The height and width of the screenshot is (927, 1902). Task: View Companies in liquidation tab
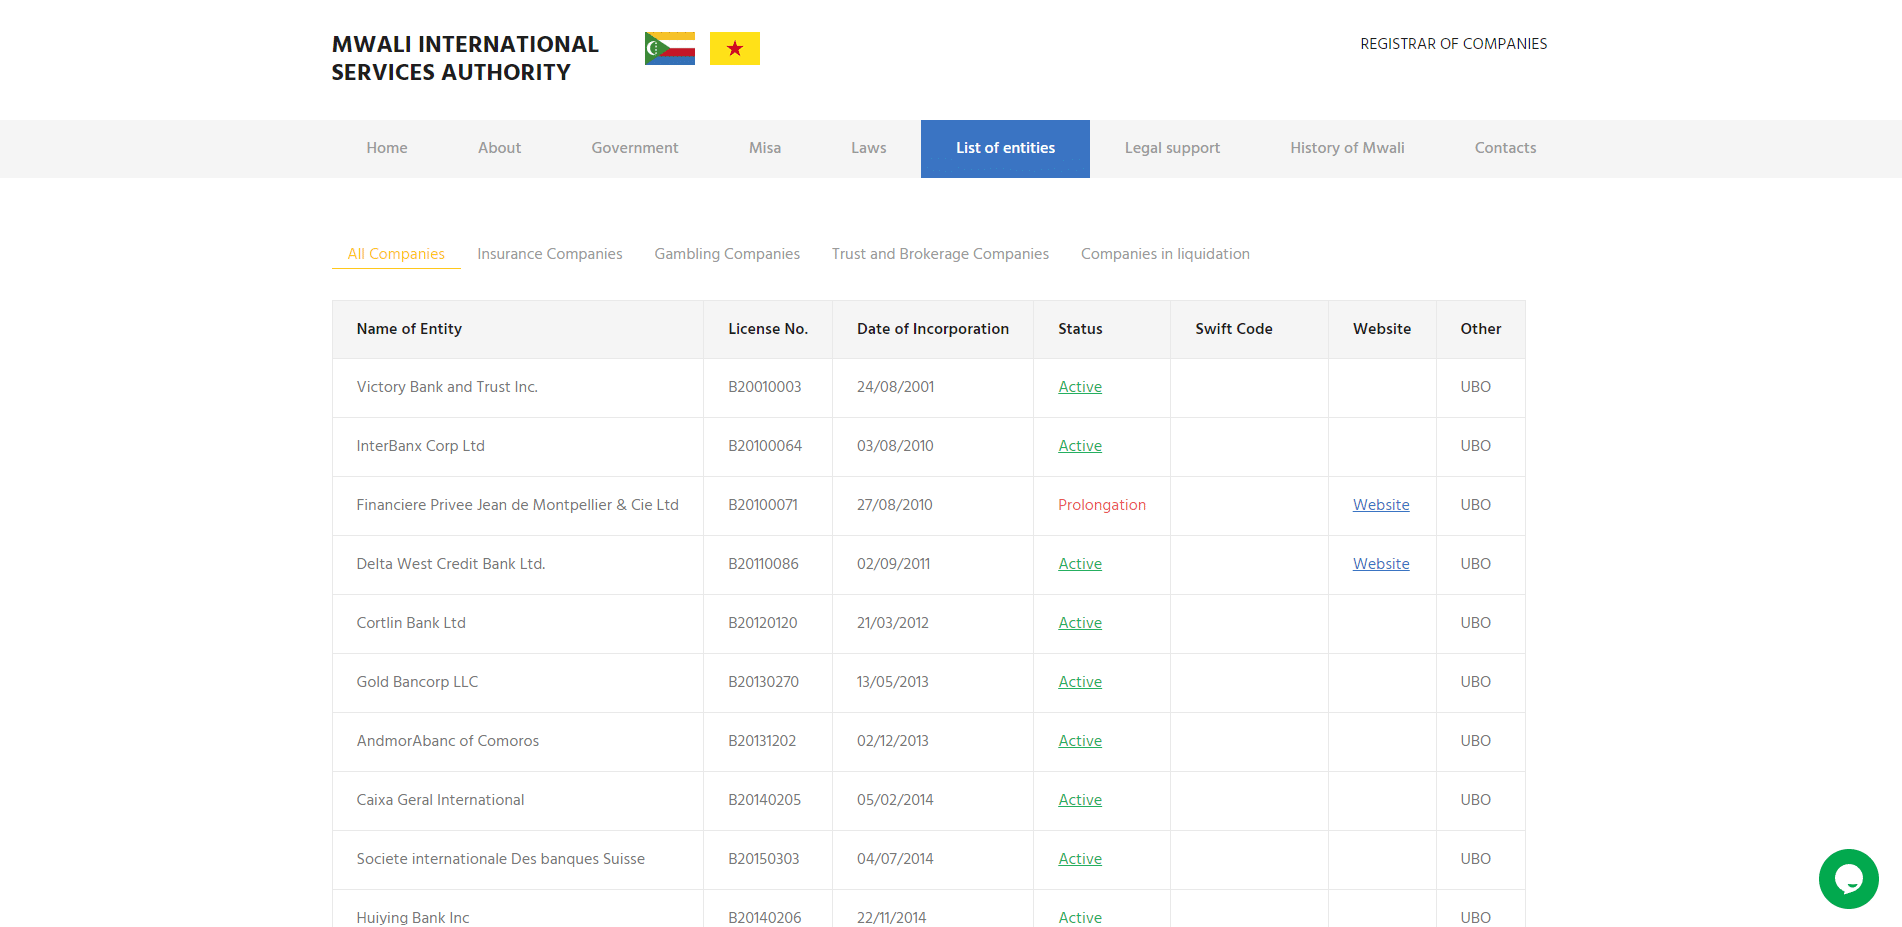tap(1164, 254)
